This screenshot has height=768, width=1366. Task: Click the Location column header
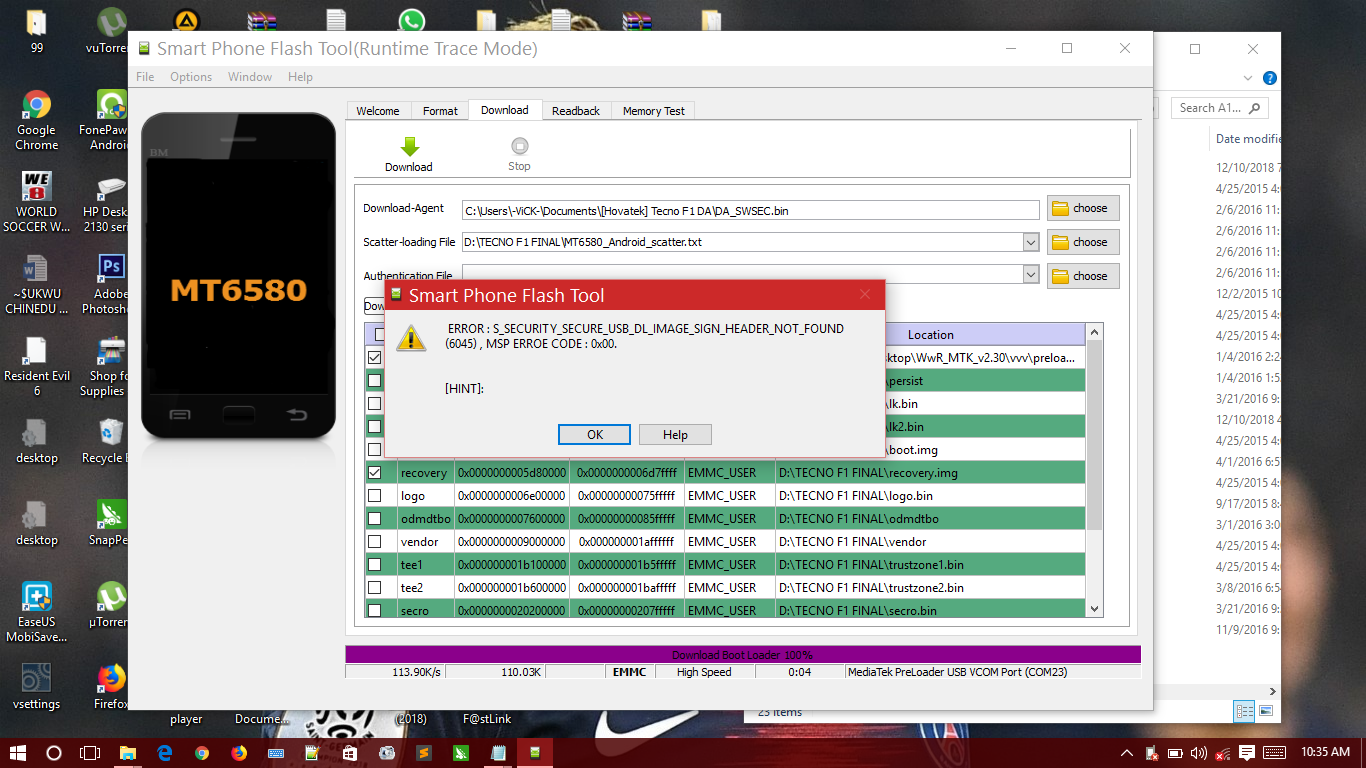coord(930,335)
